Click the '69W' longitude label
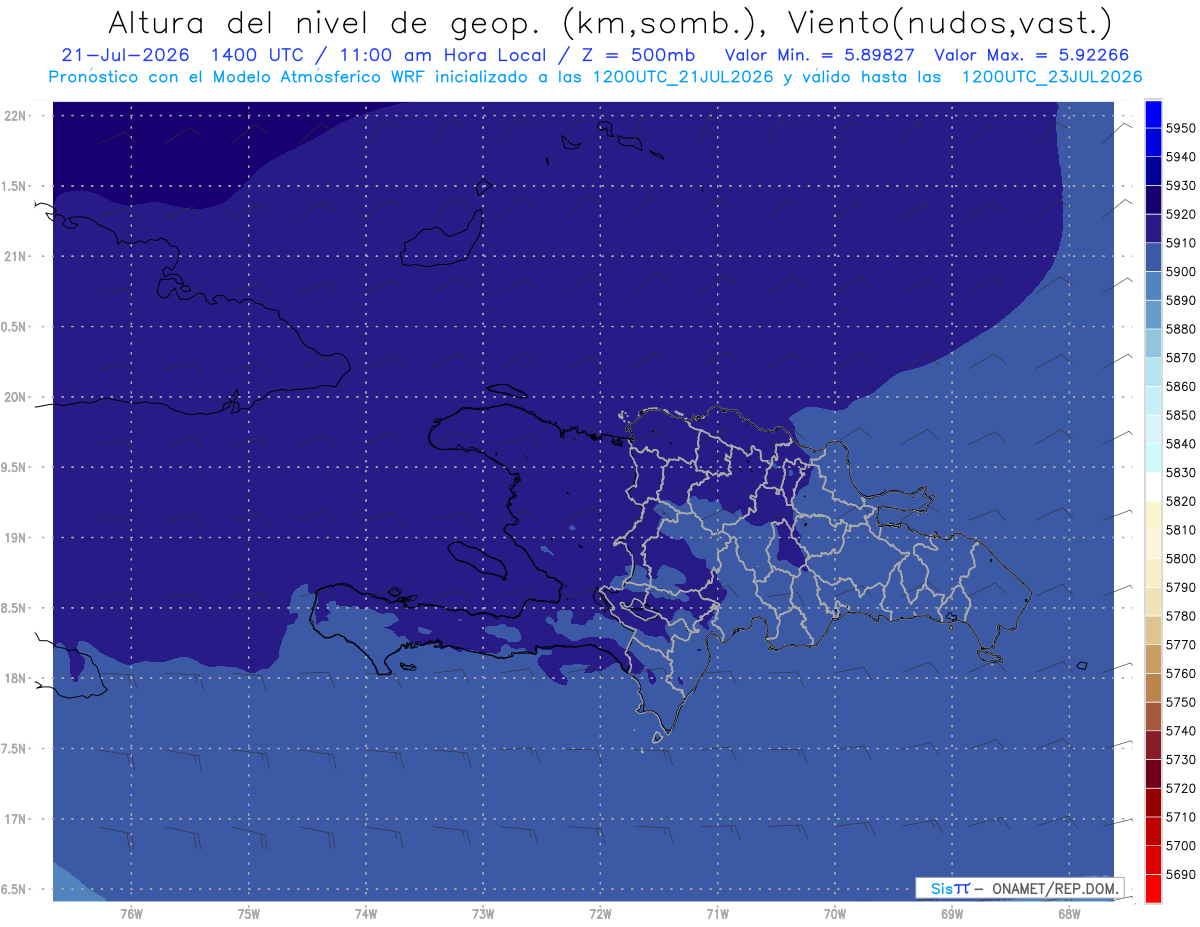The height and width of the screenshot is (927, 1200). pyautogui.click(x=952, y=913)
